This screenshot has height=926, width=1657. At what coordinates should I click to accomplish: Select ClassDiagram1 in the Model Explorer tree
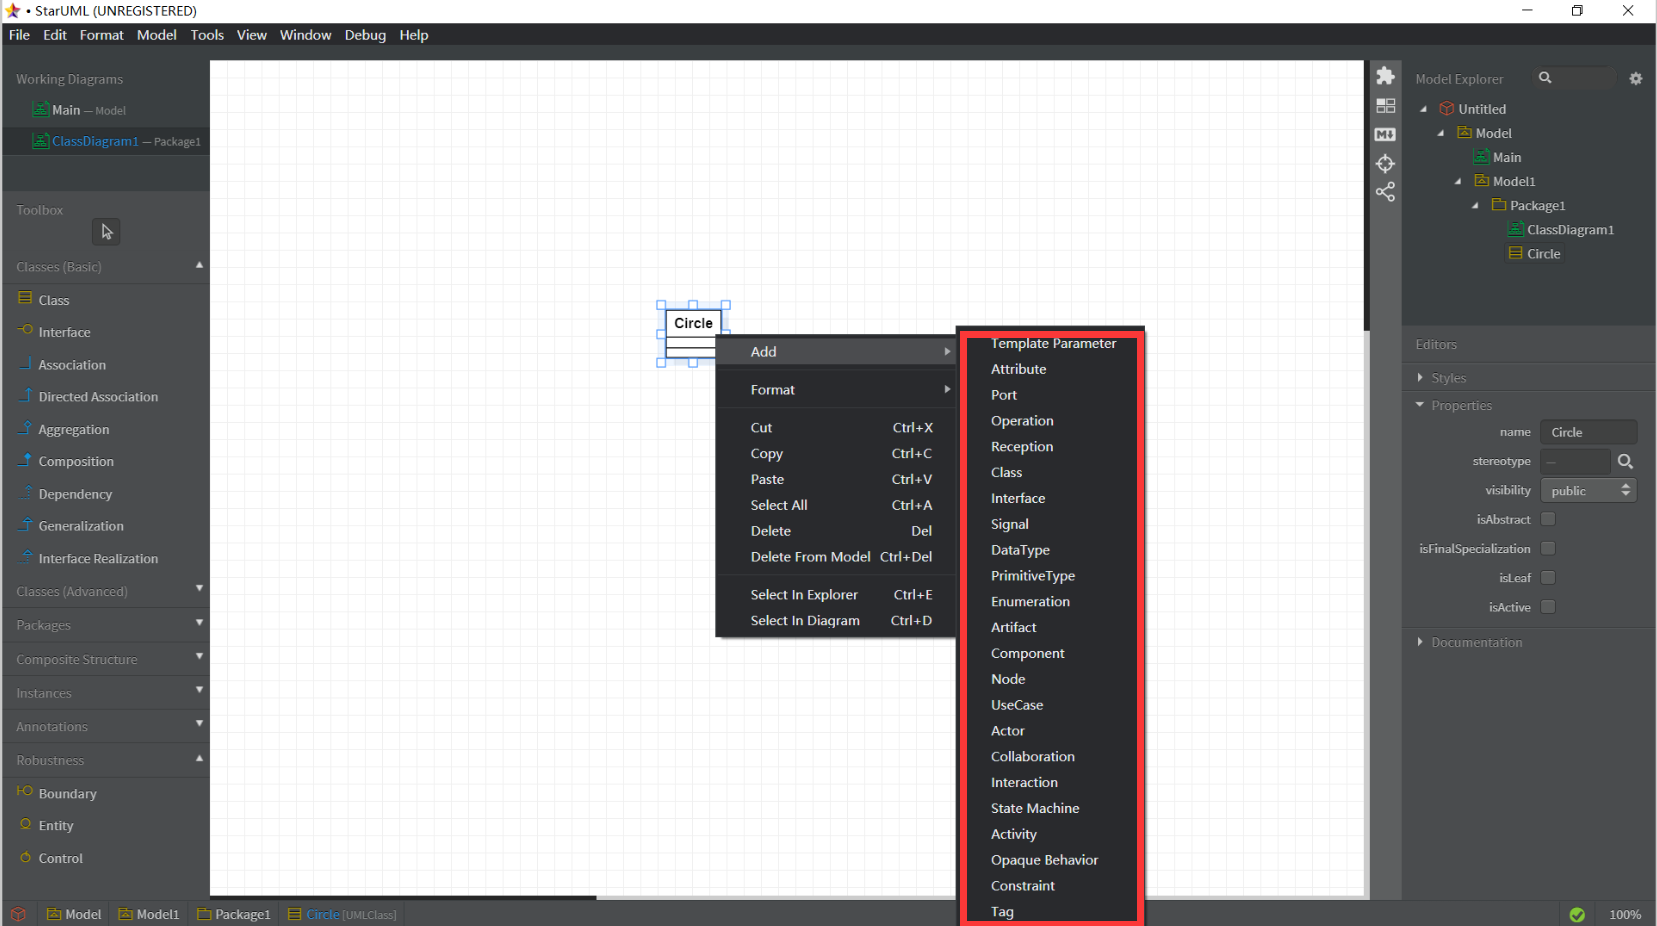tap(1570, 230)
